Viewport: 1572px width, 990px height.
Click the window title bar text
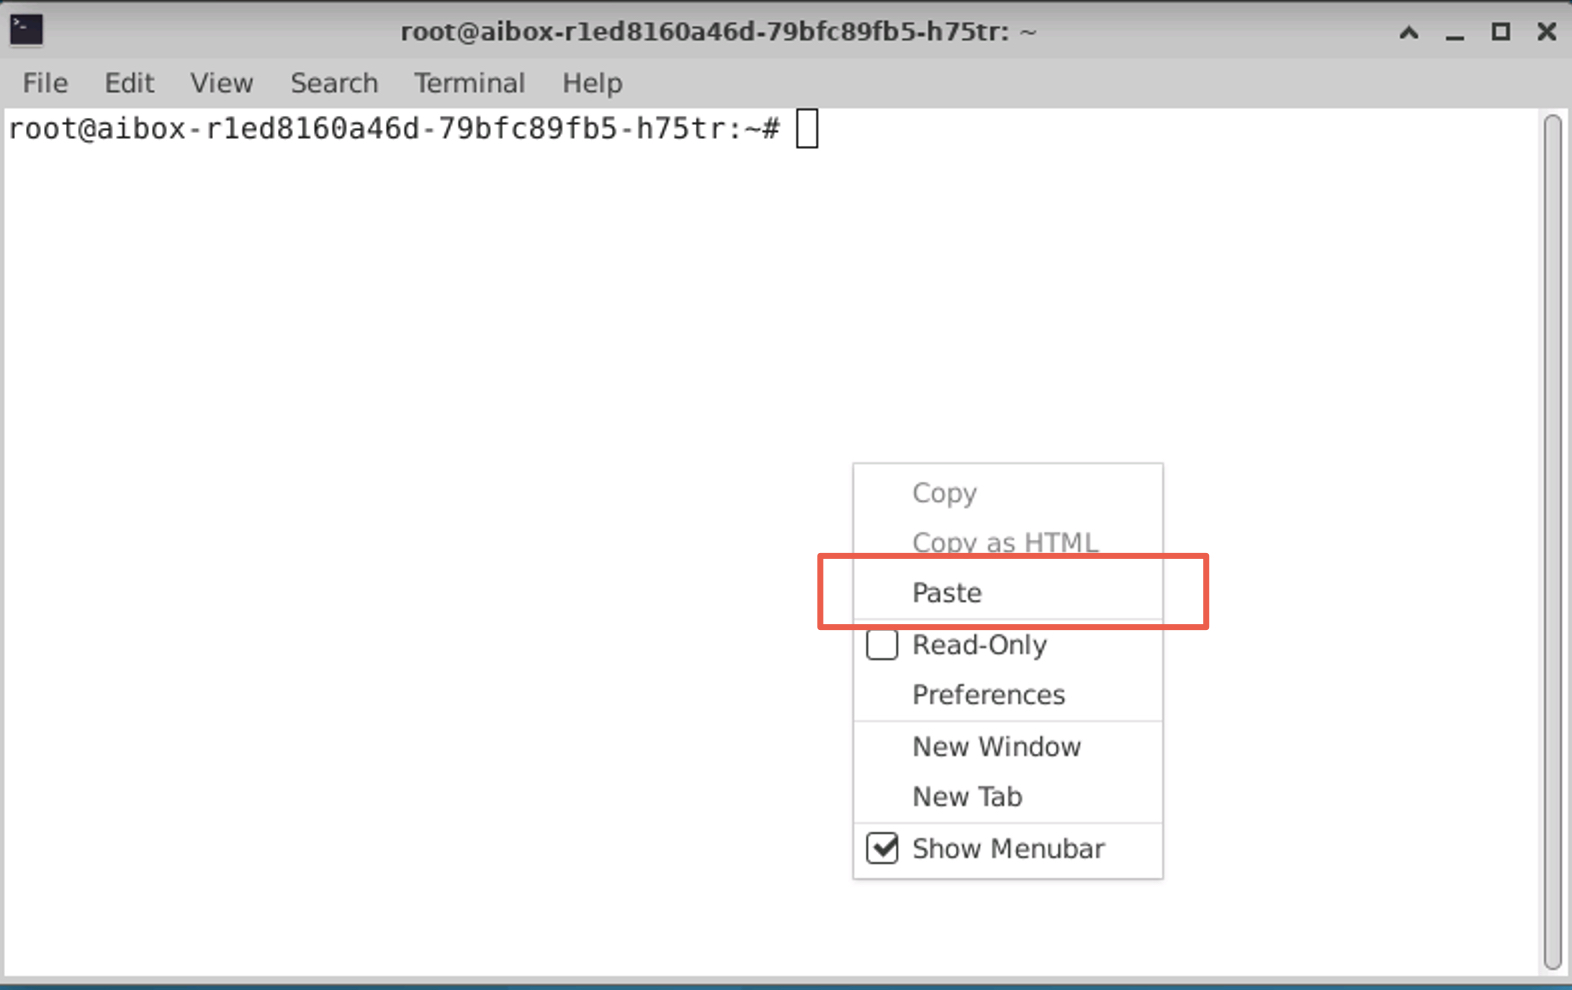pos(718,32)
